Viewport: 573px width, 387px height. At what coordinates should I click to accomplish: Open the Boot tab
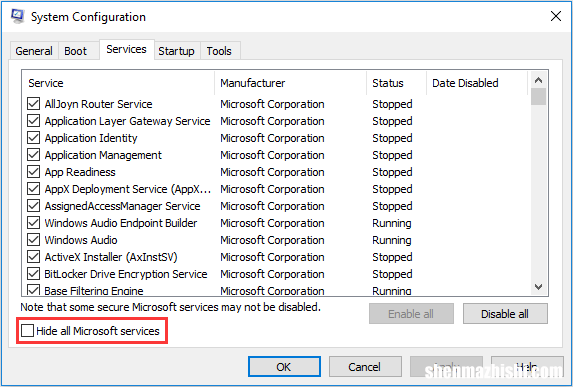tap(76, 51)
